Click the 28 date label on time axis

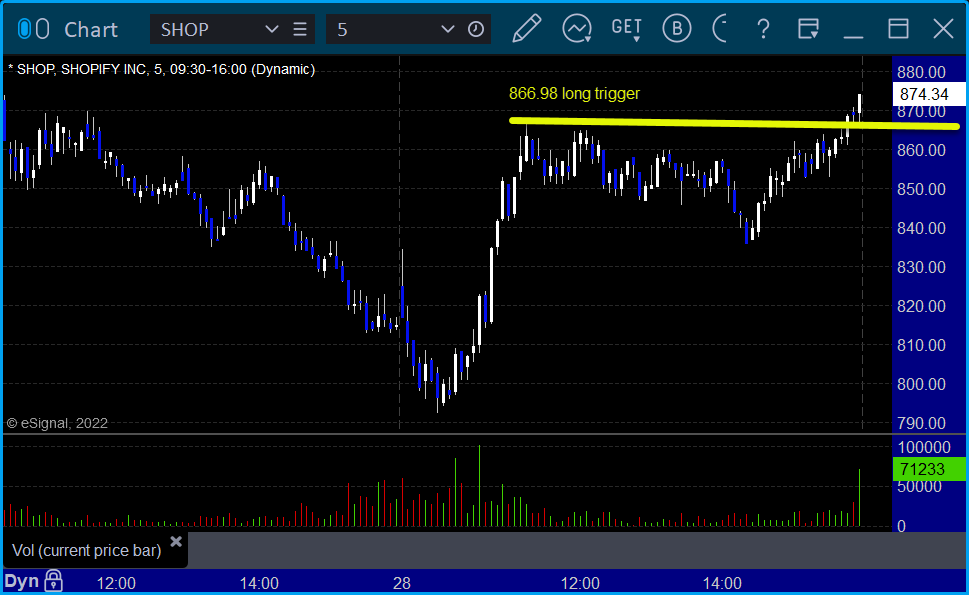click(x=402, y=583)
